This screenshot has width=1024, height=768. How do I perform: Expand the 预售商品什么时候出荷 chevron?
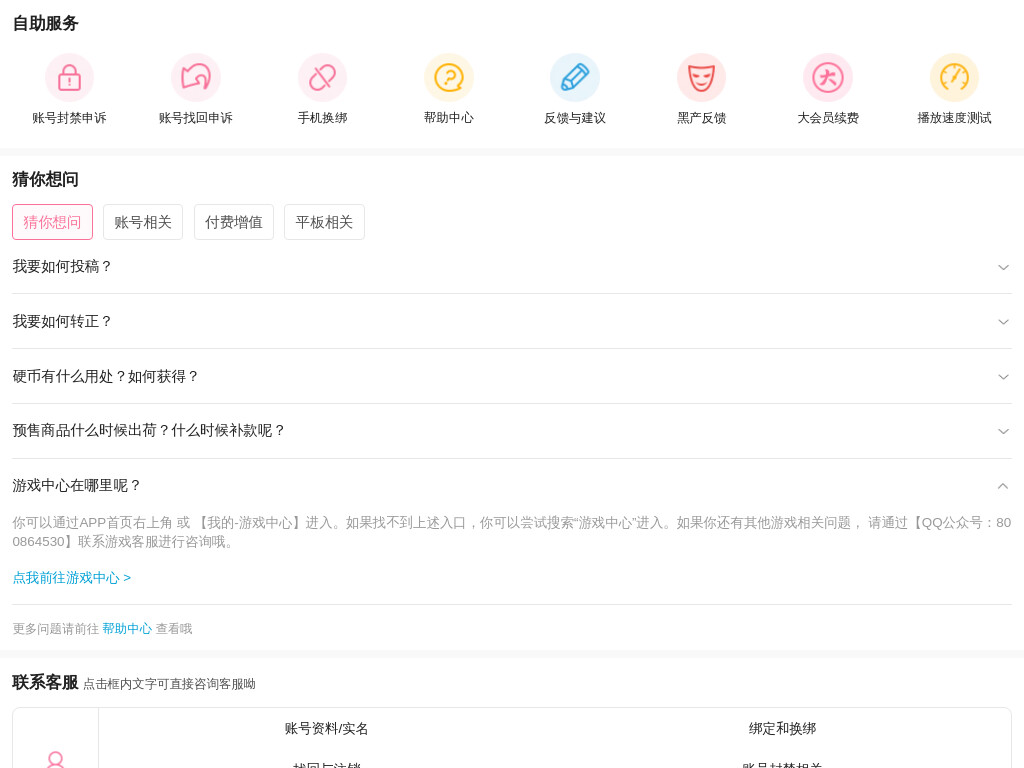coord(1003,431)
